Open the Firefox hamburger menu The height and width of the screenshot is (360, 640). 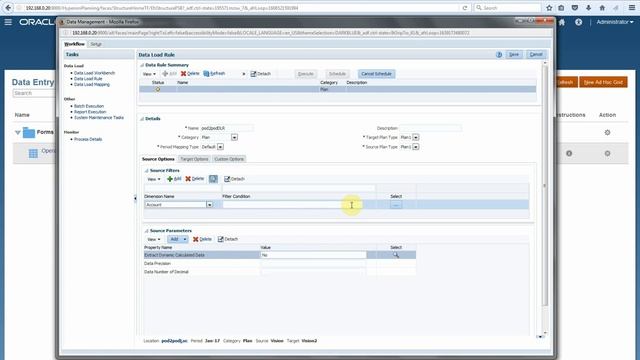pyautogui.click(x=631, y=8)
